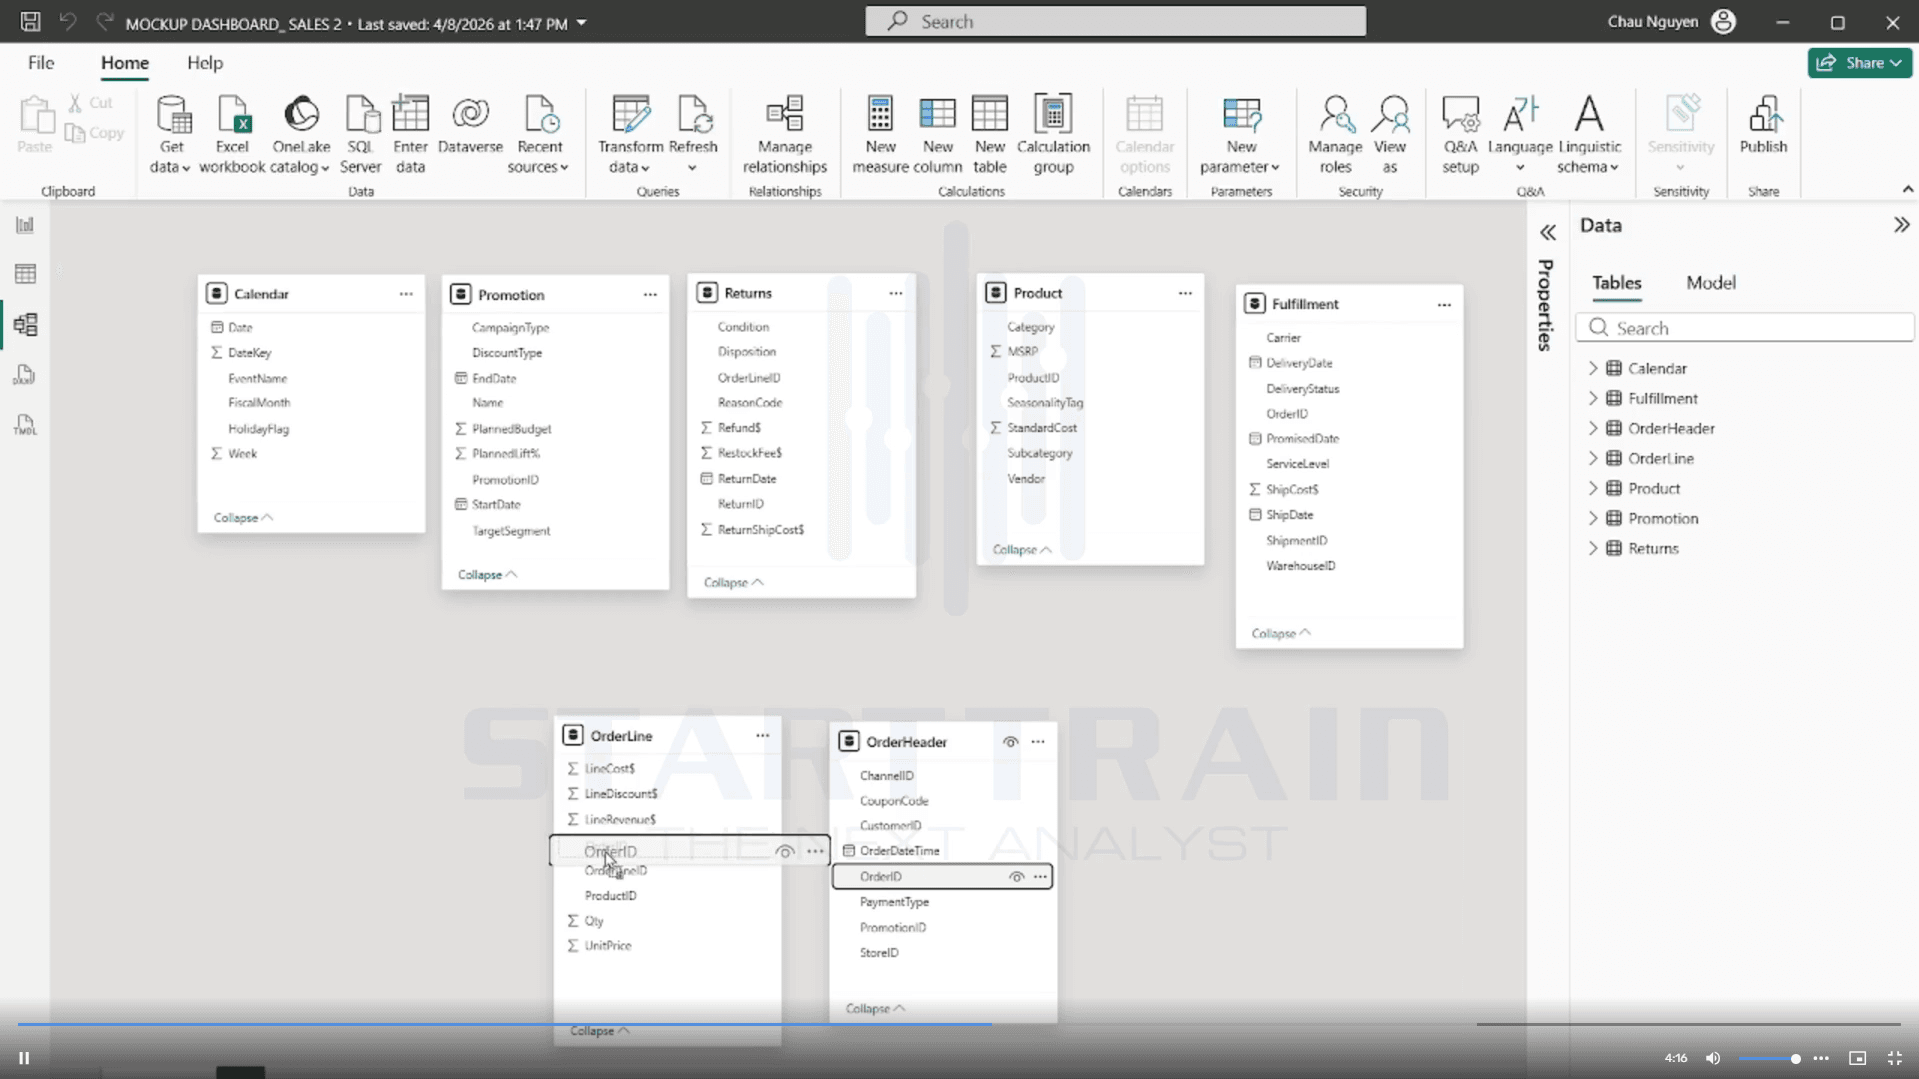The image size is (1919, 1079).
Task: Collapse the Promotion table card
Action: 487,575
